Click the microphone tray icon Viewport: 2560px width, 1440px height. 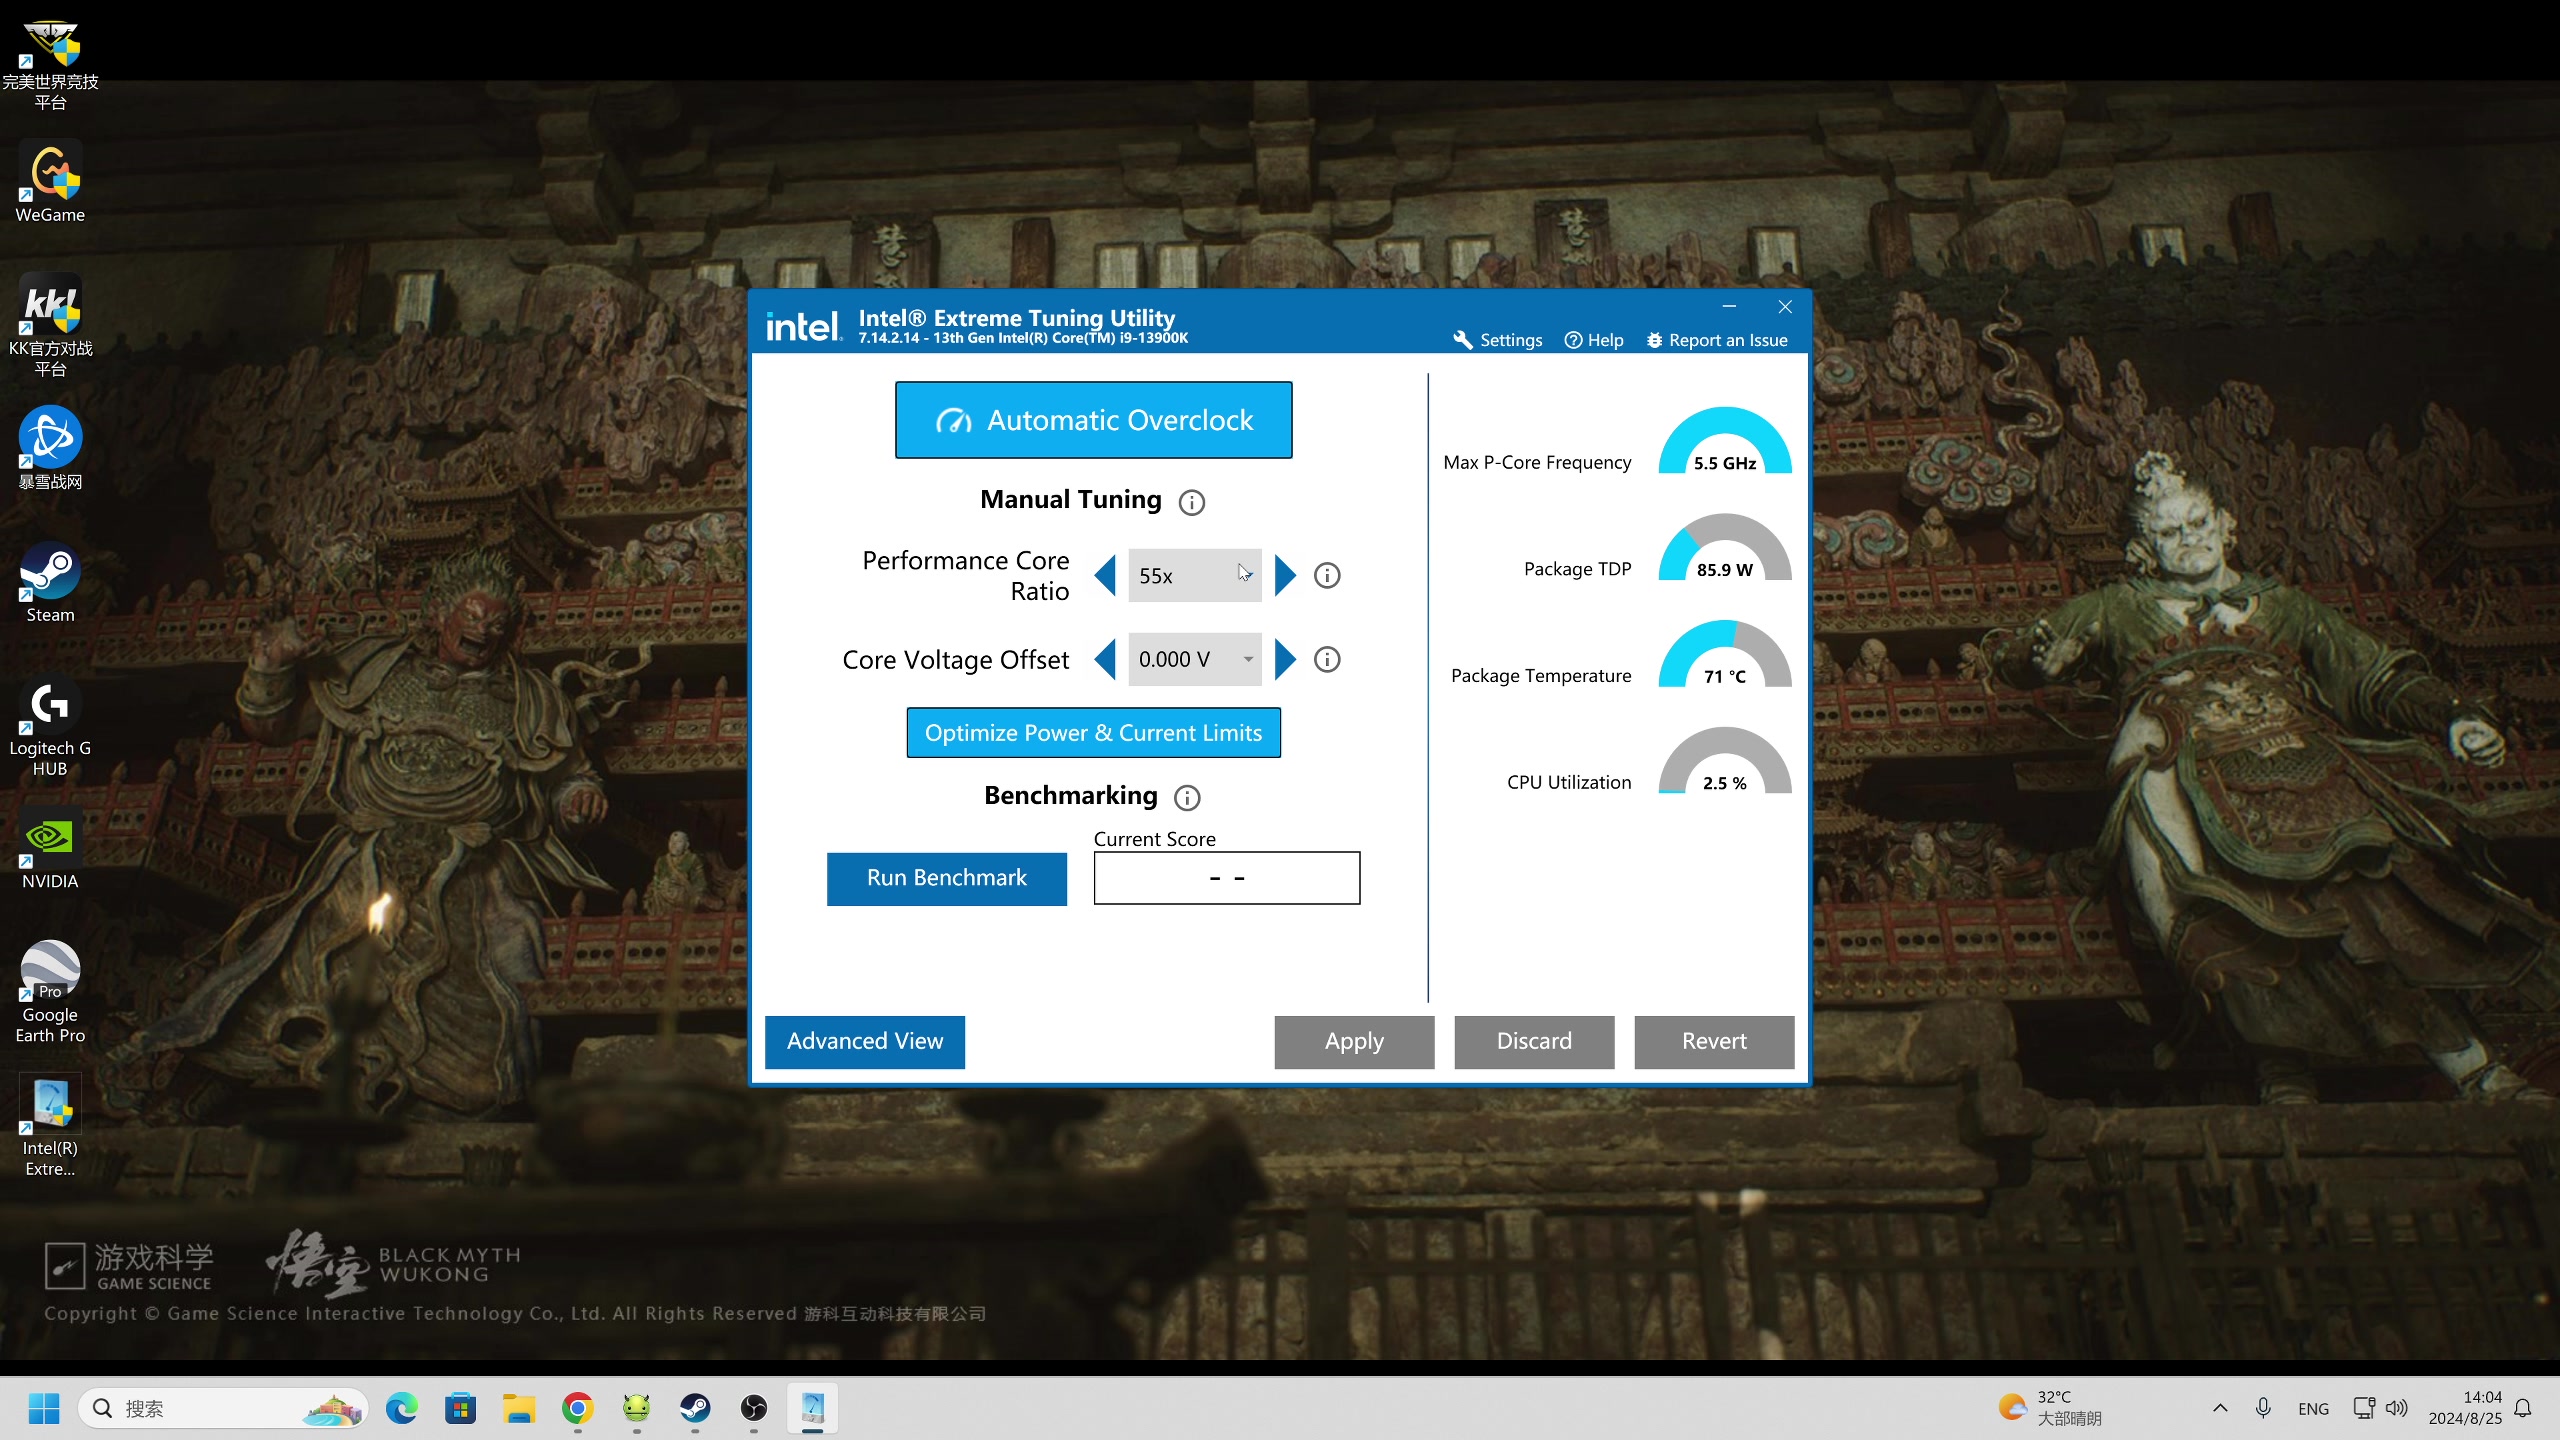[x=2263, y=1408]
